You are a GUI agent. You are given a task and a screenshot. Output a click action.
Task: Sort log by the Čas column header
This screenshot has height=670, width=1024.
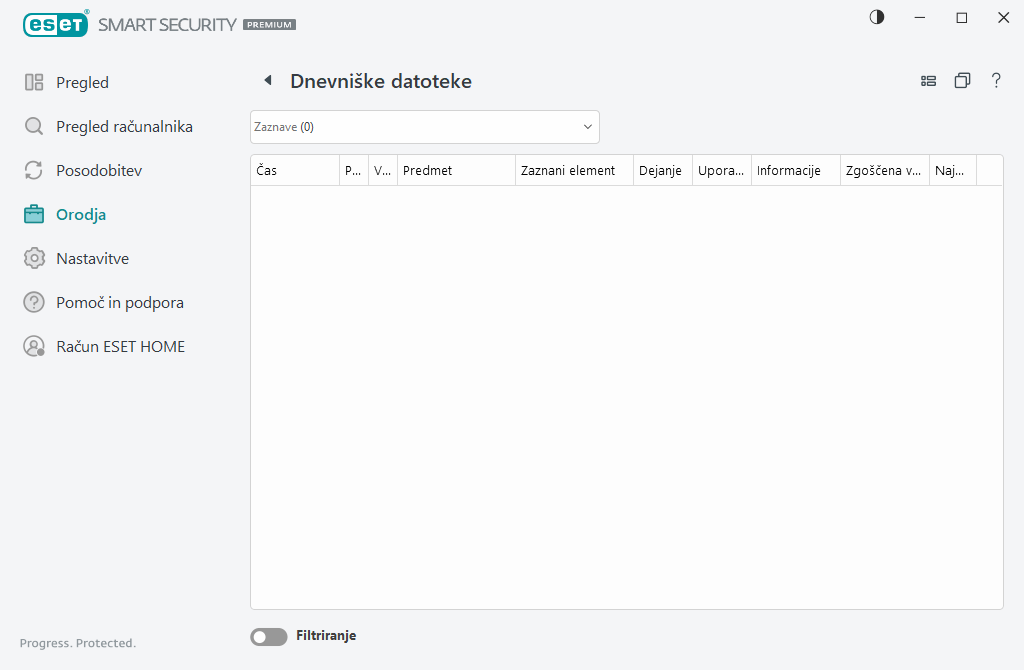coord(294,171)
